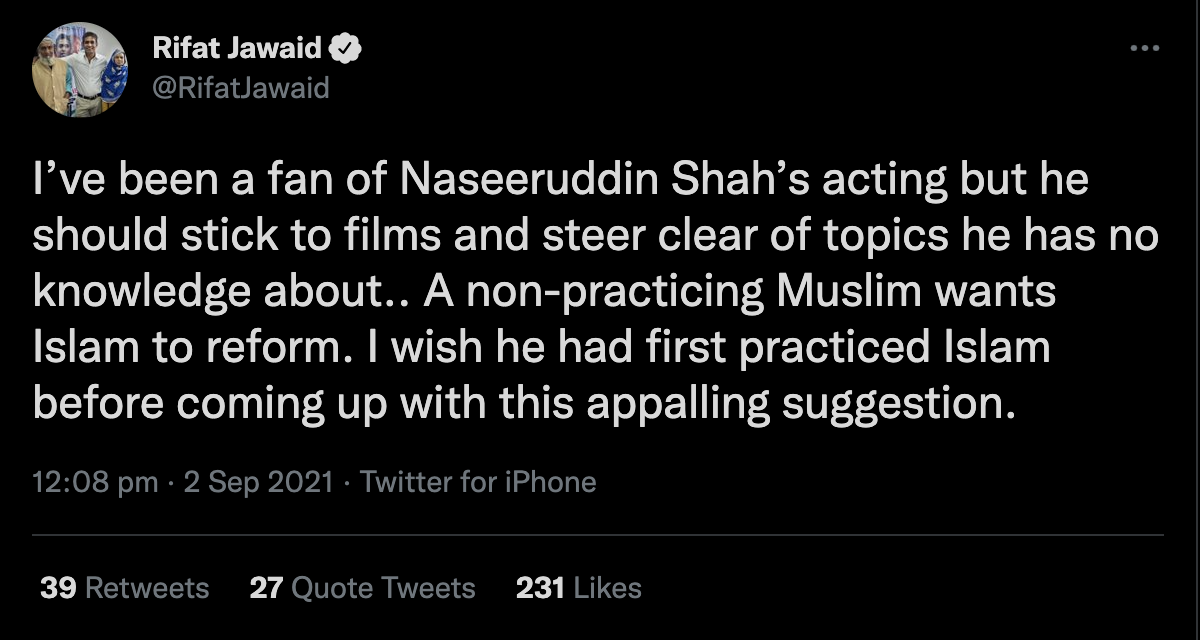Click the Quote Tweets count number 27

click(266, 587)
